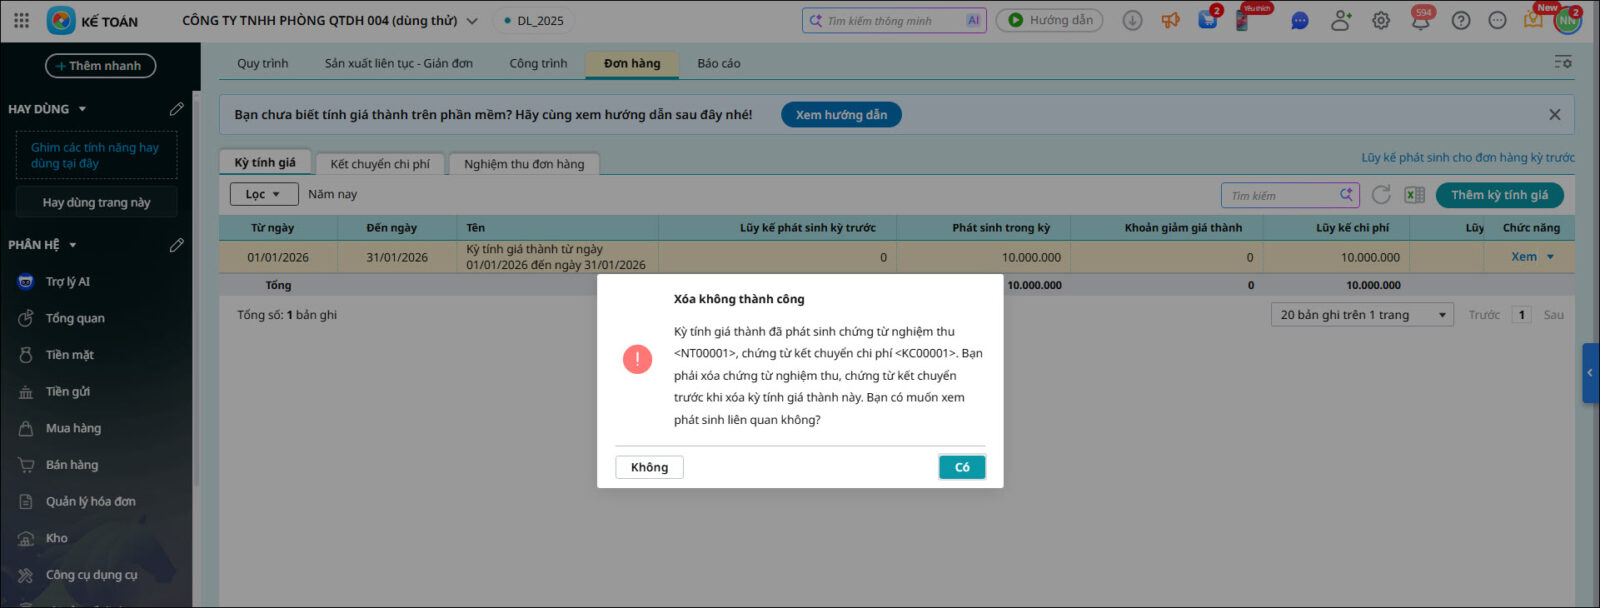The width and height of the screenshot is (1600, 608).
Task: Export the list with Excel icon
Action: click(1414, 195)
